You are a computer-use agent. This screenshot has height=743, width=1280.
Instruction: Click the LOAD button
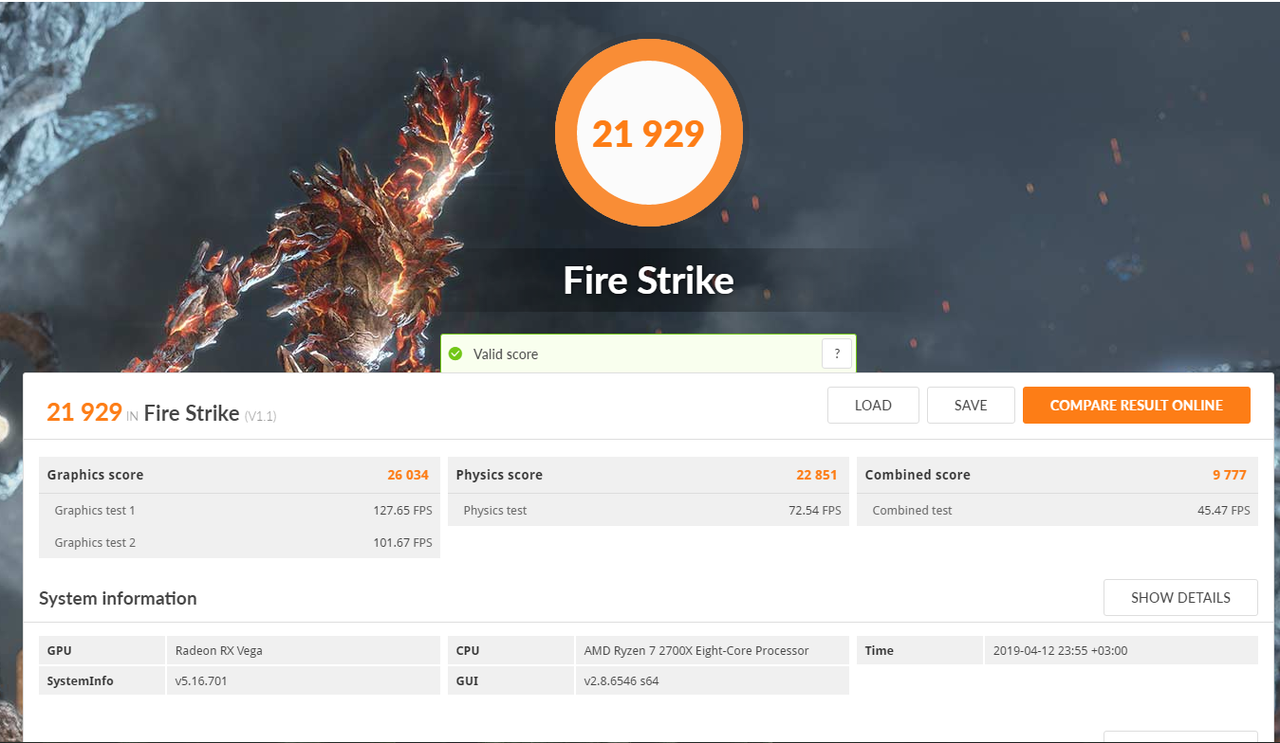(873, 405)
